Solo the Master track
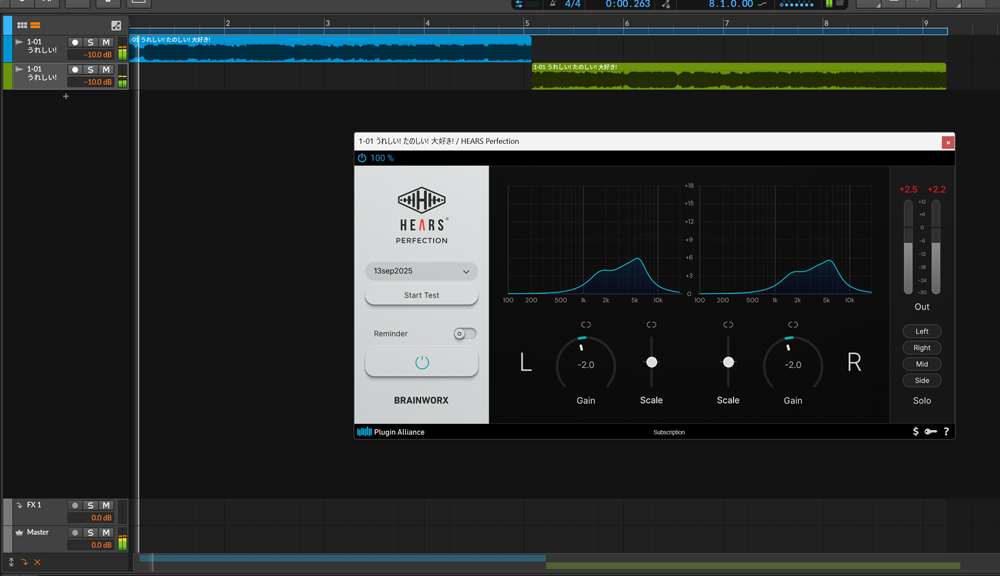 point(91,533)
